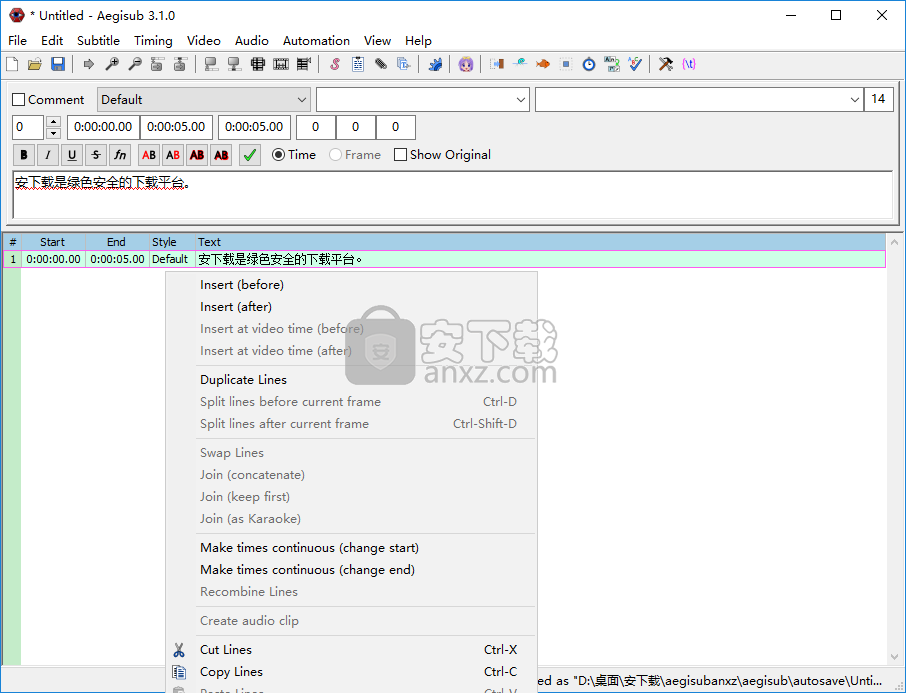Open the Fonts Collector icon

[403, 64]
